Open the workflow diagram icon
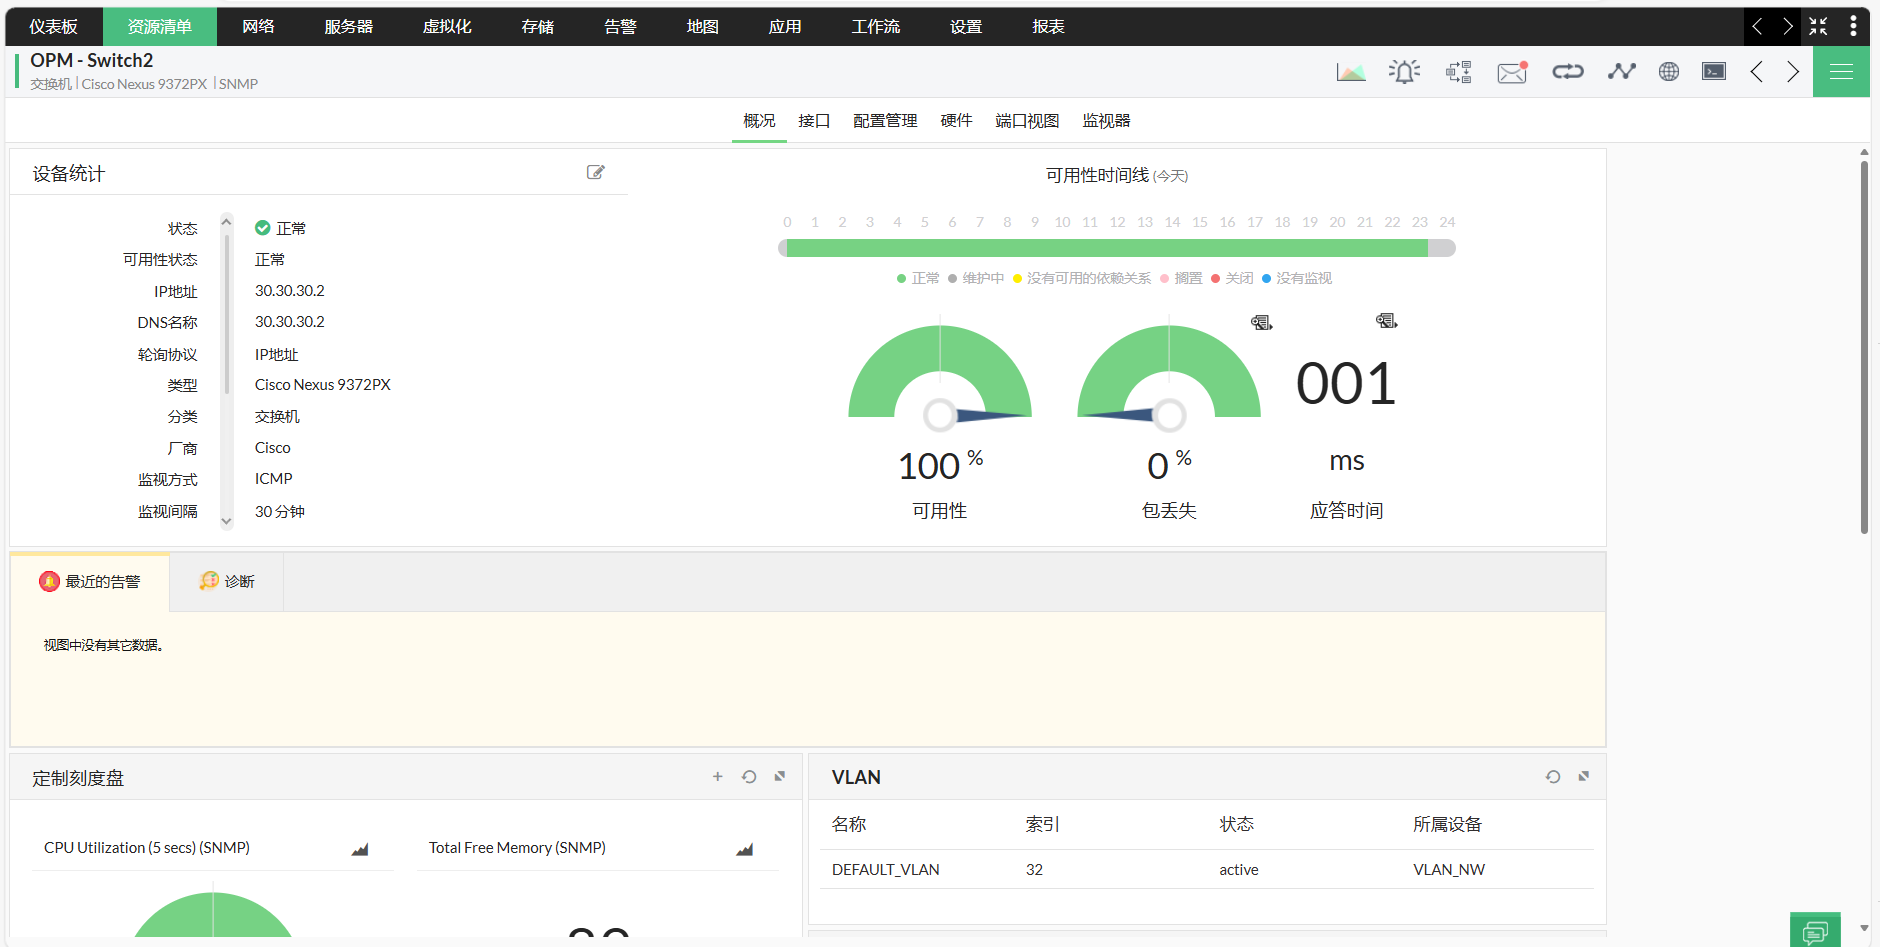 1458,72
